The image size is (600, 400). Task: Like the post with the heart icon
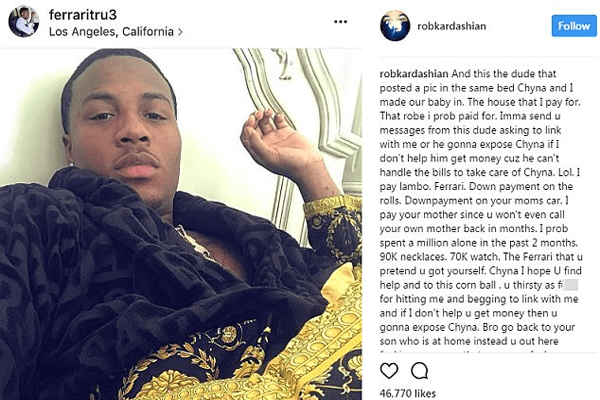(x=389, y=371)
